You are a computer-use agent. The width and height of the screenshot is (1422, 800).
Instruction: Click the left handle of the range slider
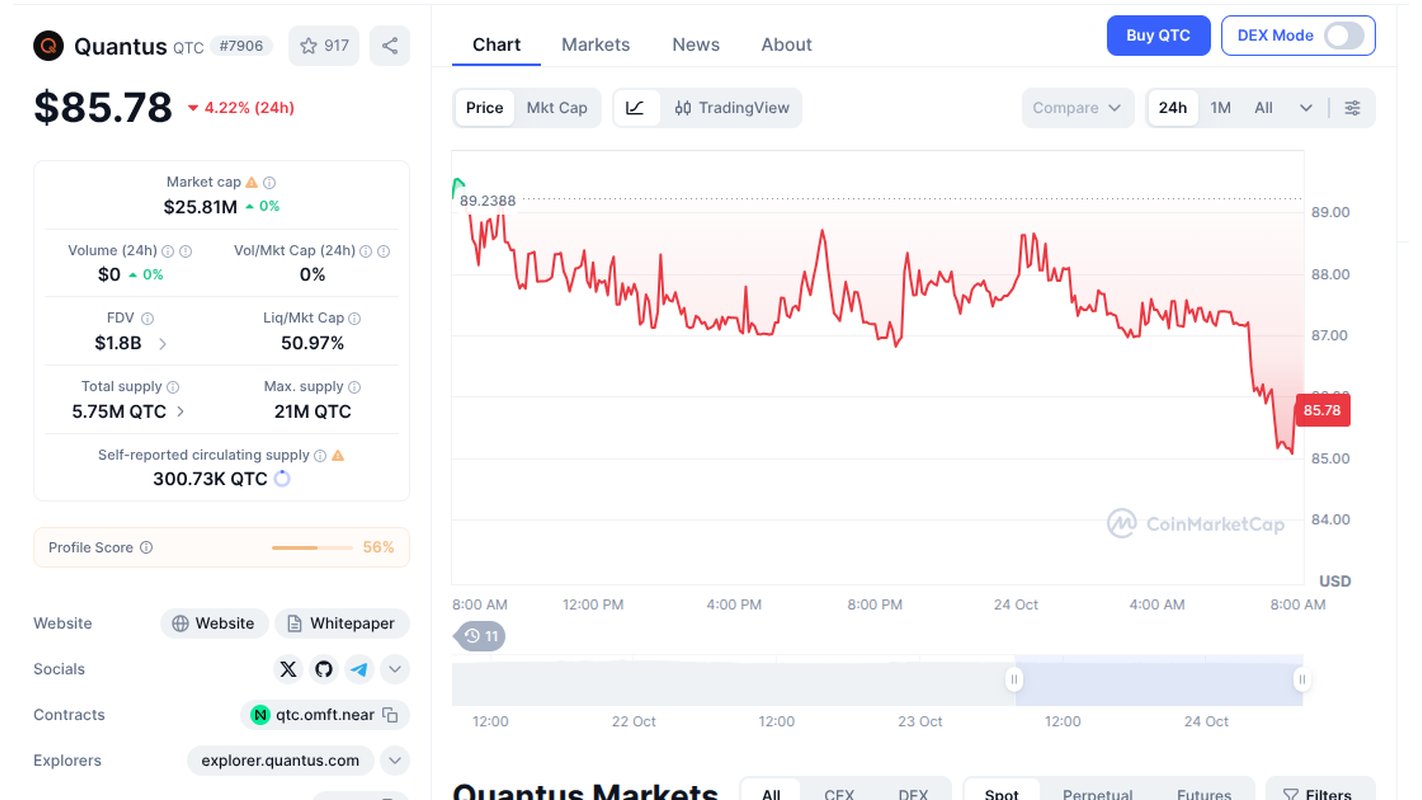coord(1014,680)
